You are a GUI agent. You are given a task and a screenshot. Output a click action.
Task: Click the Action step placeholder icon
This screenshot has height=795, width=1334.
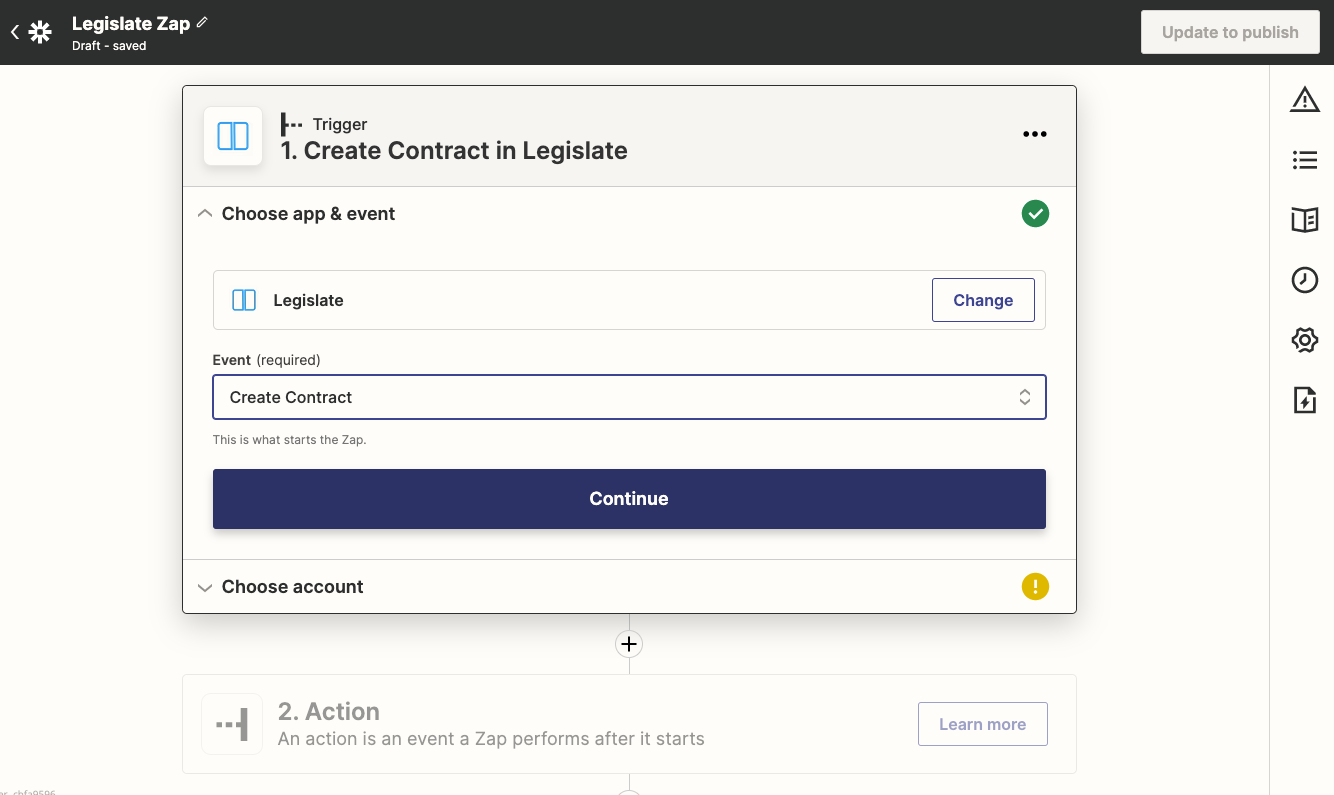(232, 724)
